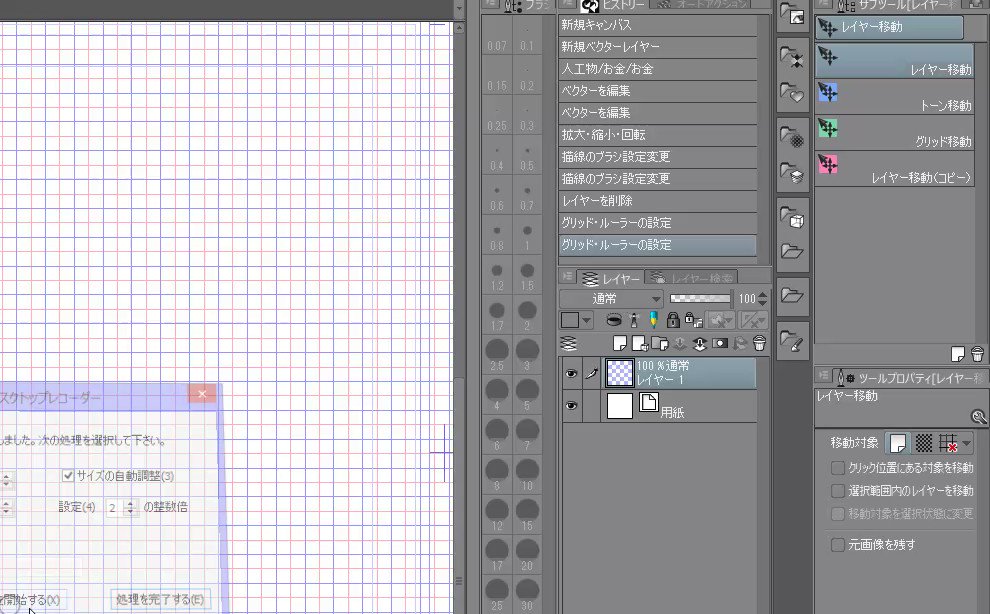Enable 元画像を残す checkbox

point(838,544)
